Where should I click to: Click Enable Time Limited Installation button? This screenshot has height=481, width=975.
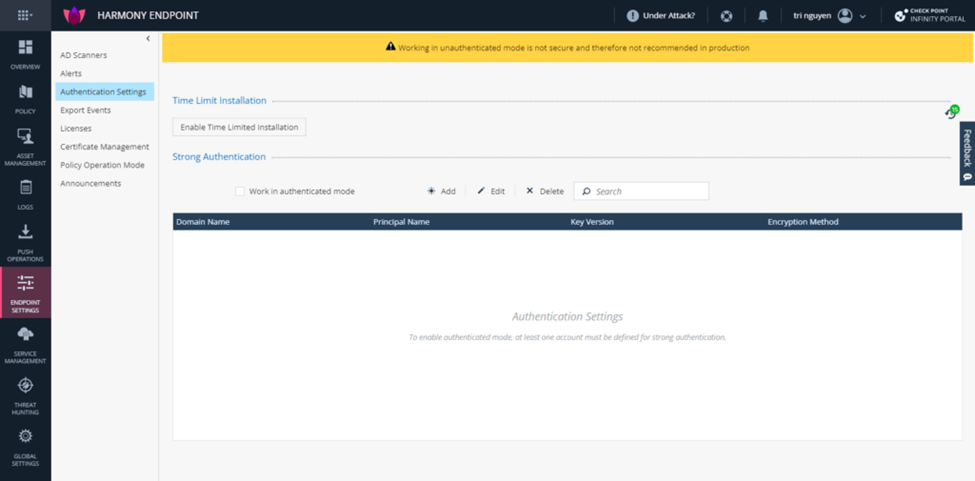pos(239,127)
